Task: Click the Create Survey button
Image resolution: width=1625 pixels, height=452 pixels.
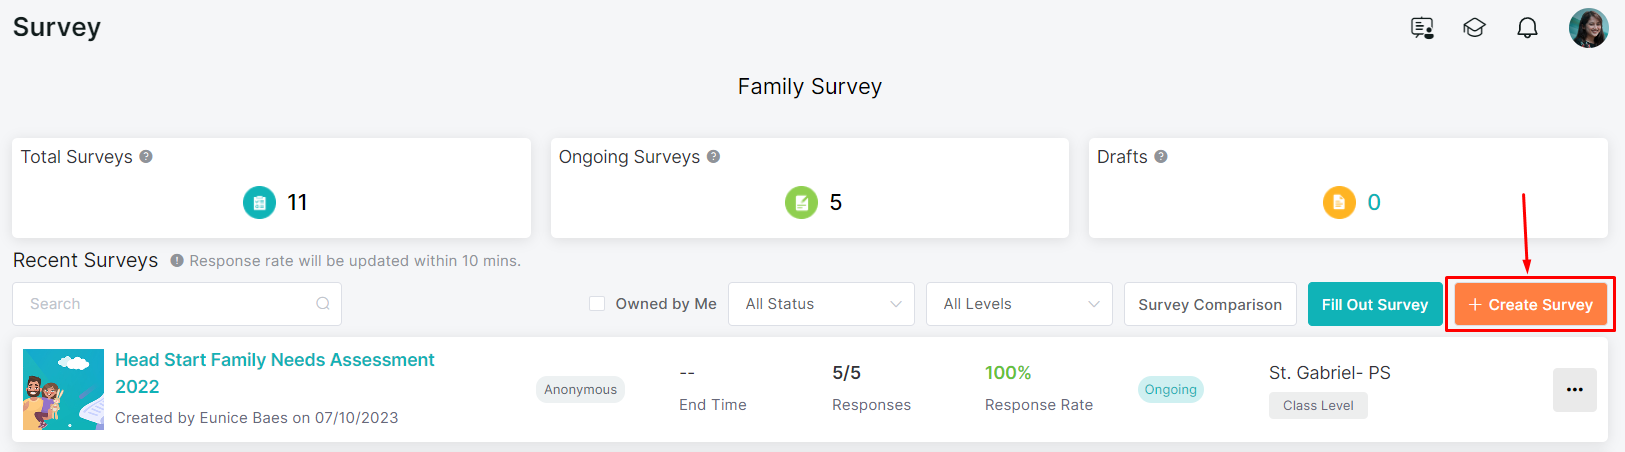Action: point(1530,304)
